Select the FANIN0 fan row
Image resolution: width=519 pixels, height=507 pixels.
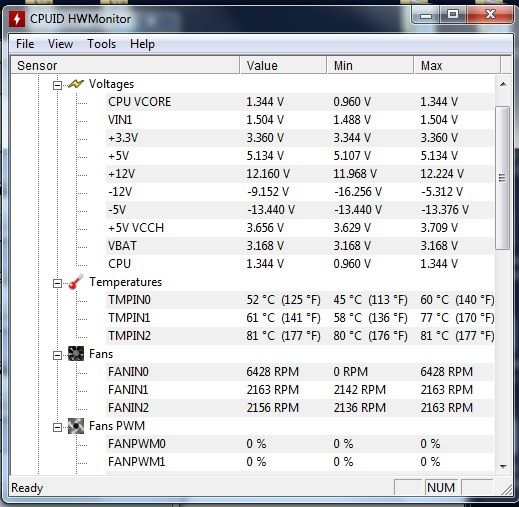[x=300, y=372]
